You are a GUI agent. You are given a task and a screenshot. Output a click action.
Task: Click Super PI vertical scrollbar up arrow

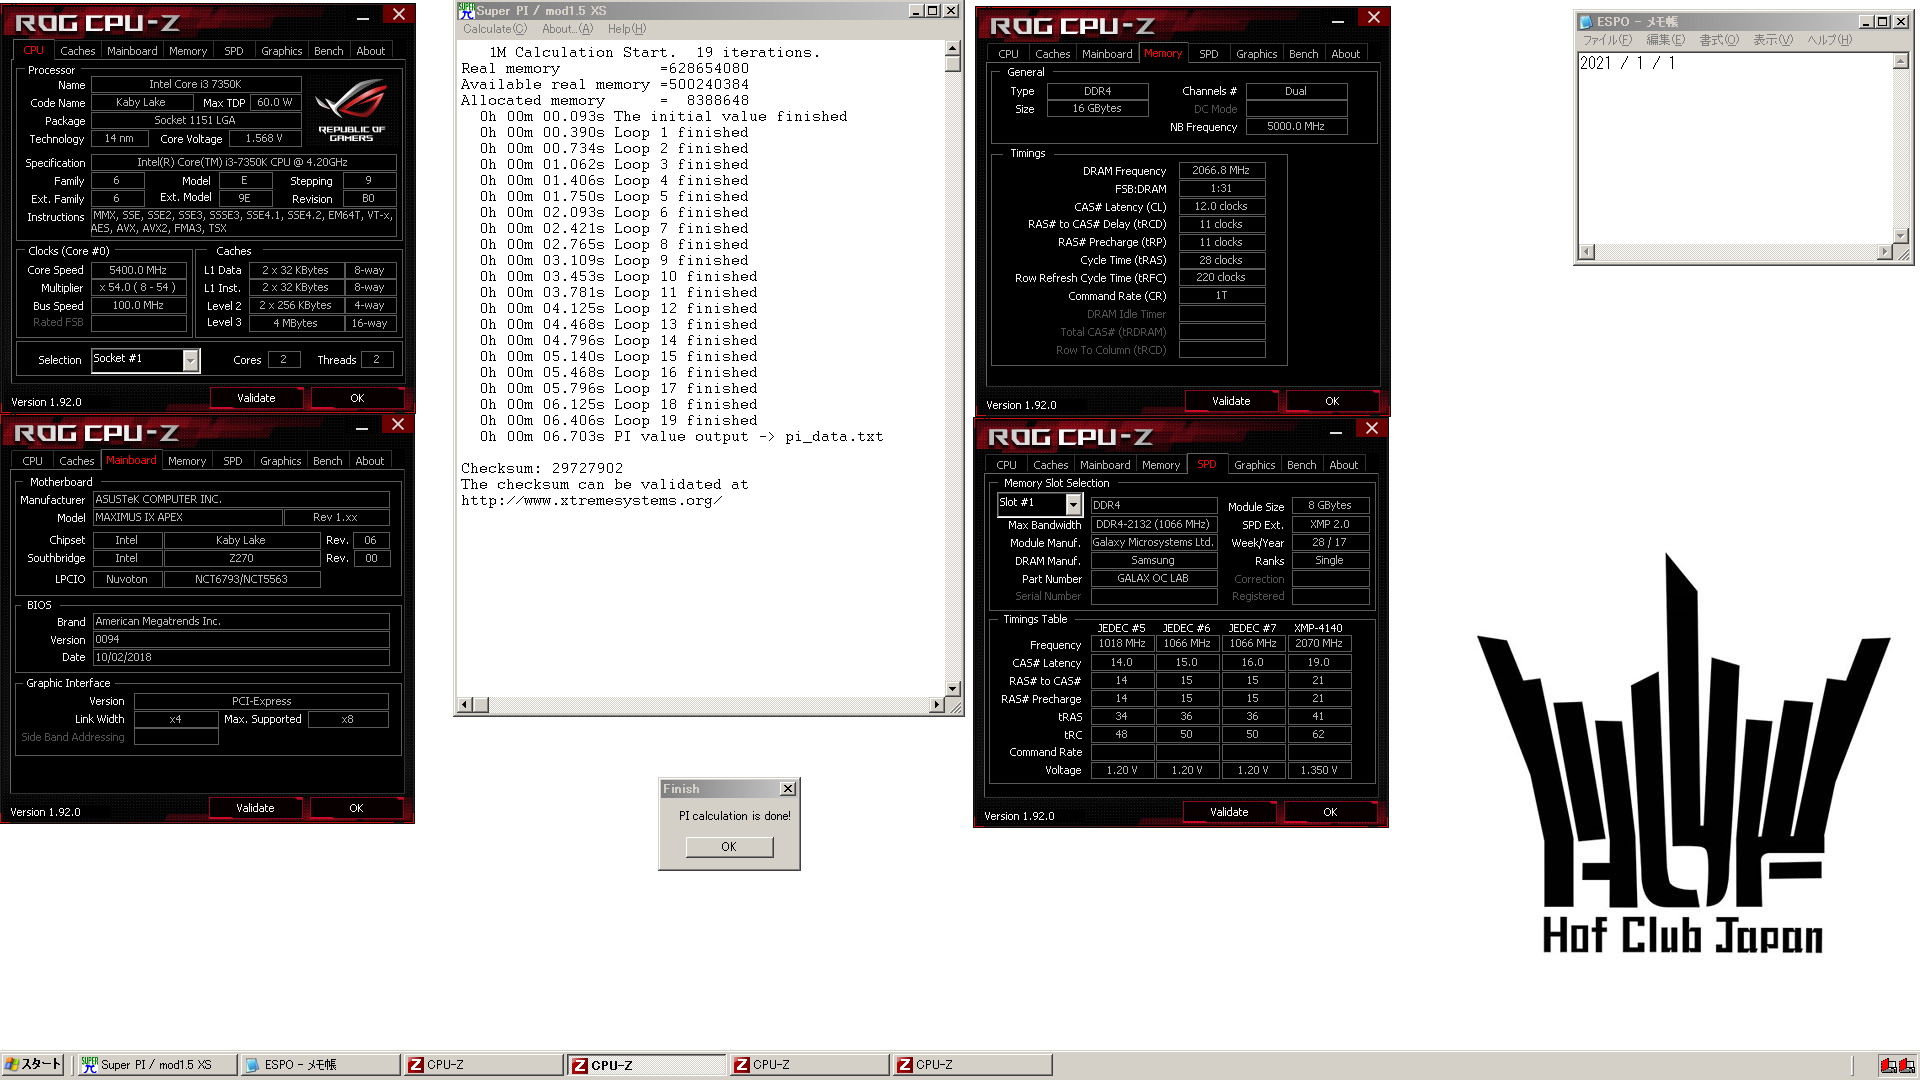pos(952,48)
